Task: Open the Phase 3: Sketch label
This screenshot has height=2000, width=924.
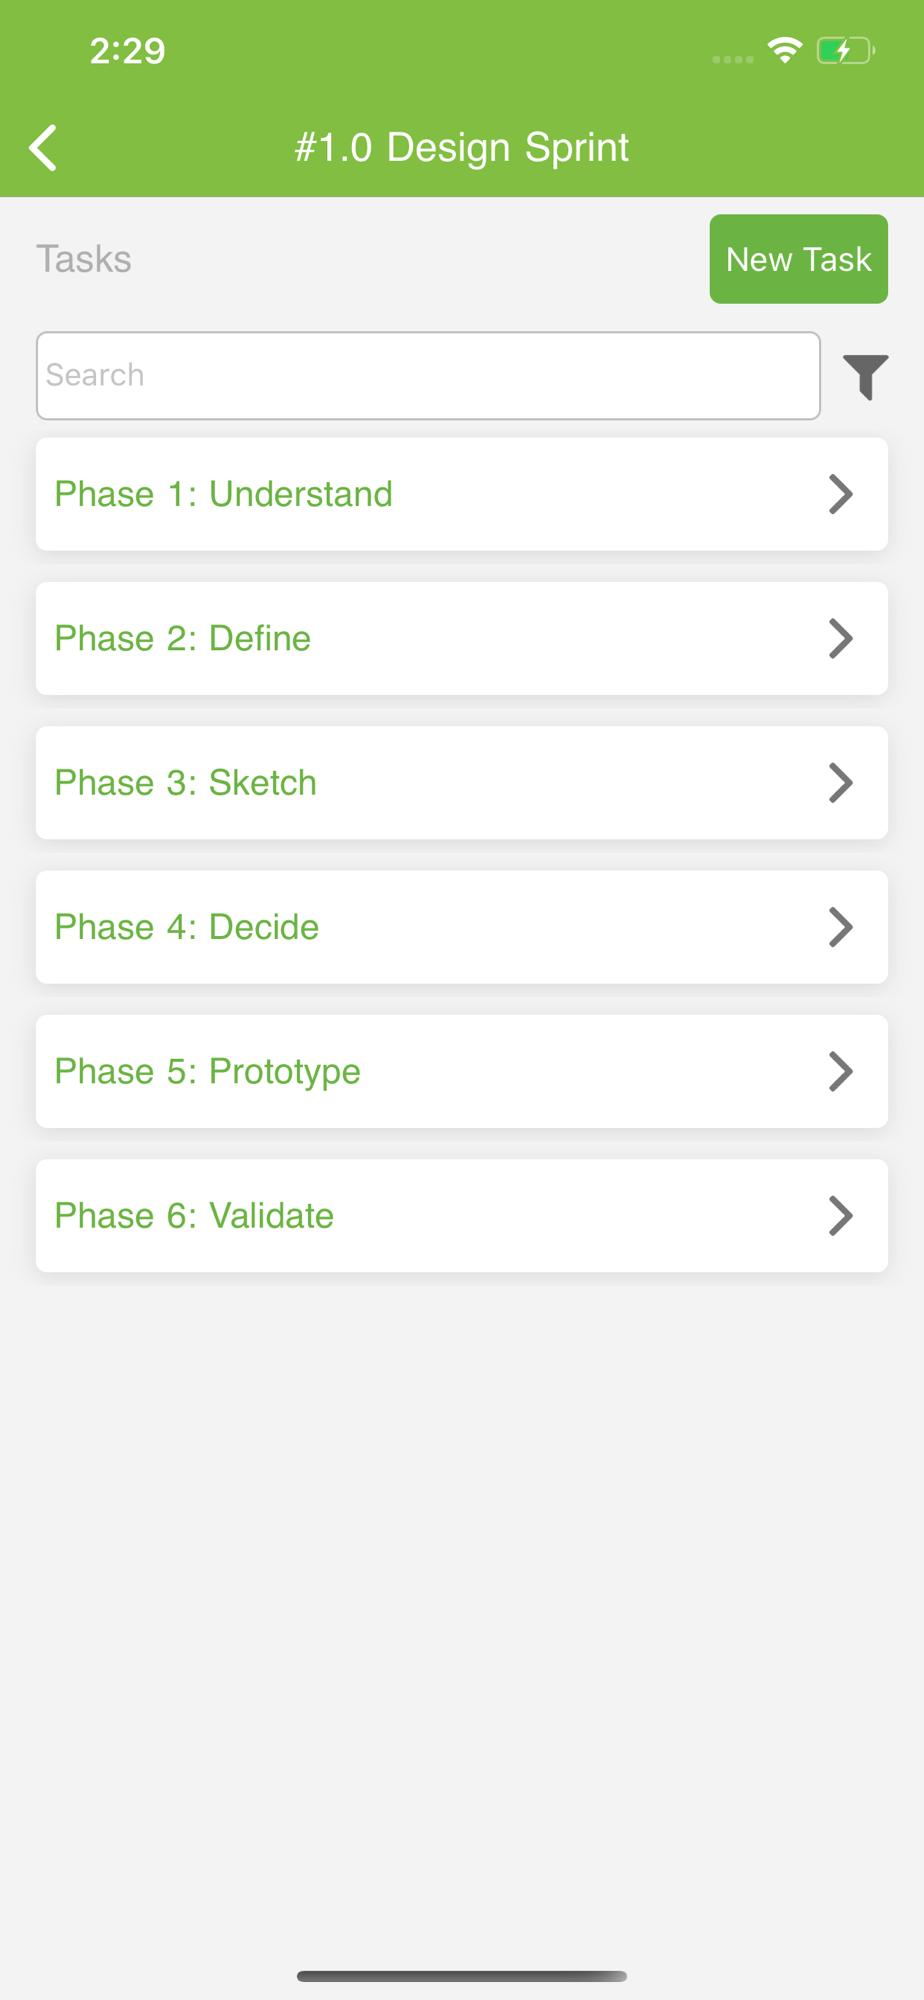Action: click(x=185, y=783)
